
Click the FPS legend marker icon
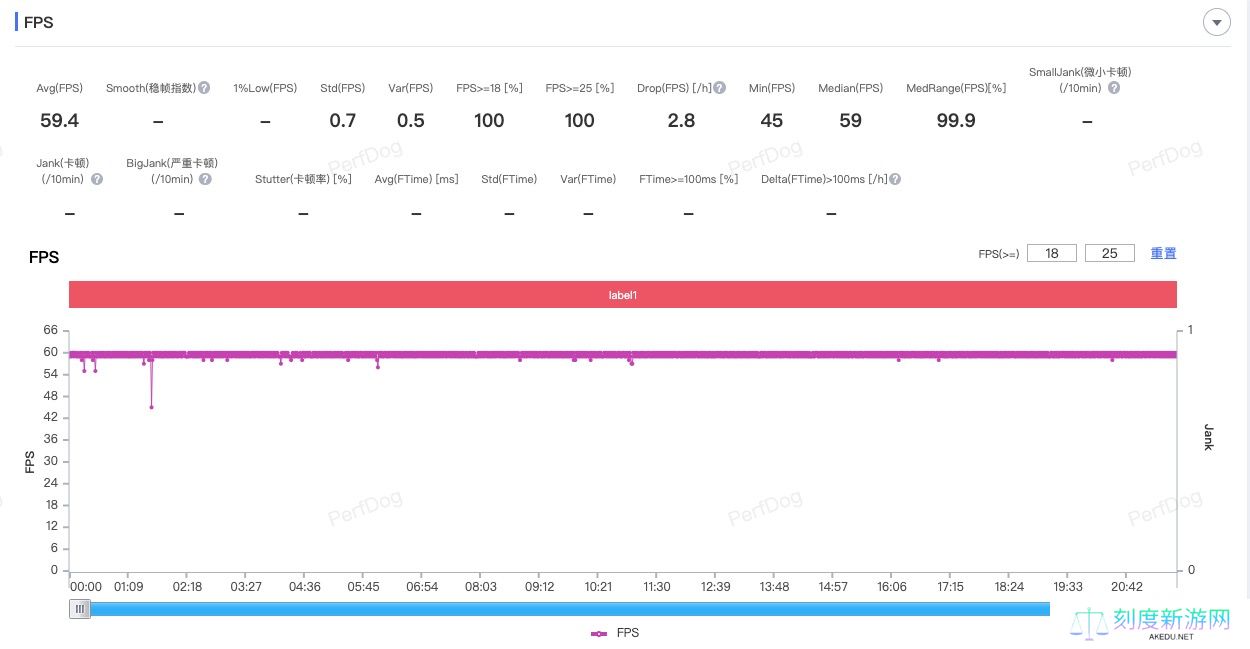[x=599, y=633]
